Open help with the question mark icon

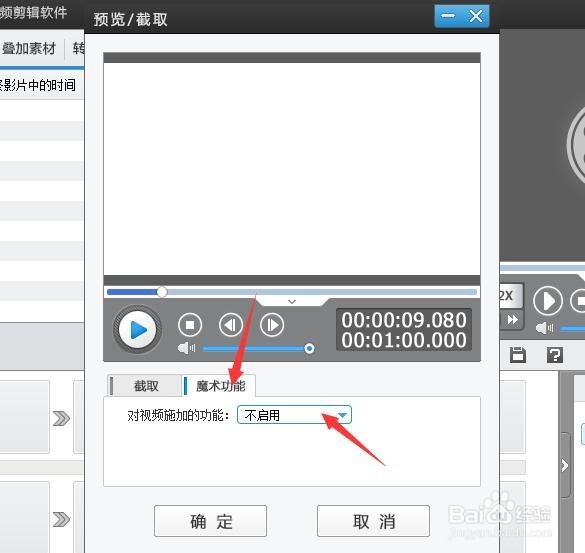pyautogui.click(x=555, y=355)
